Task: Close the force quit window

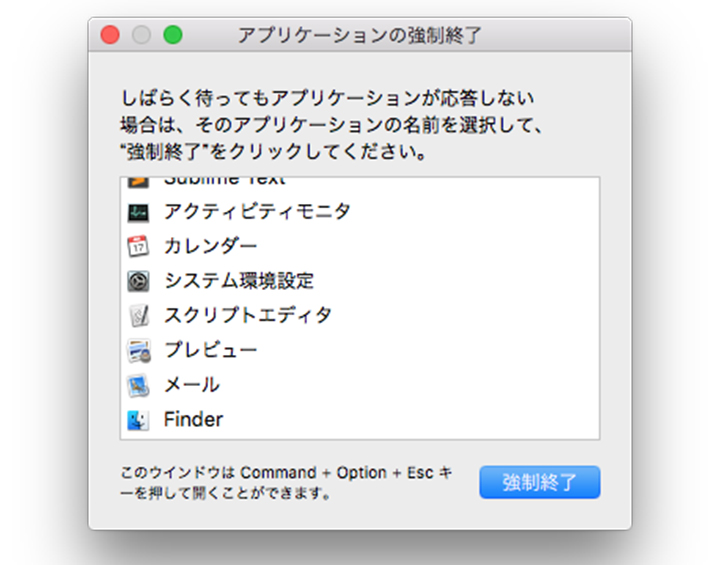Action: pos(110,35)
